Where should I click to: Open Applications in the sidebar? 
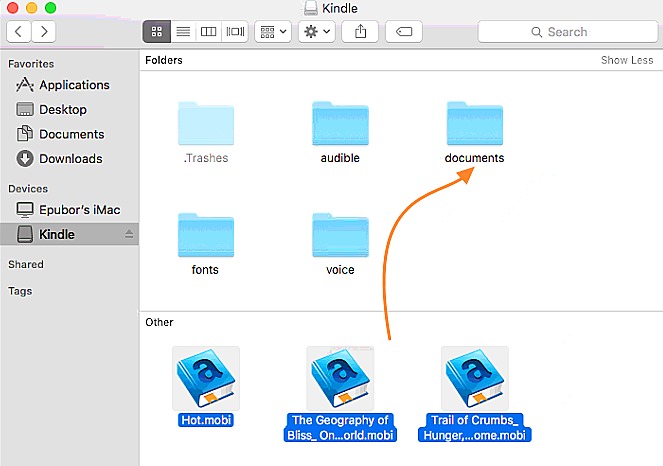coord(70,85)
